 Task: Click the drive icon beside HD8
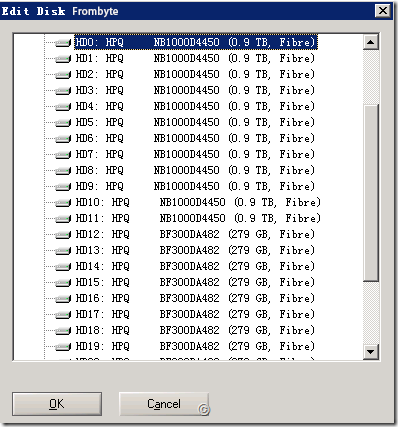(x=63, y=170)
